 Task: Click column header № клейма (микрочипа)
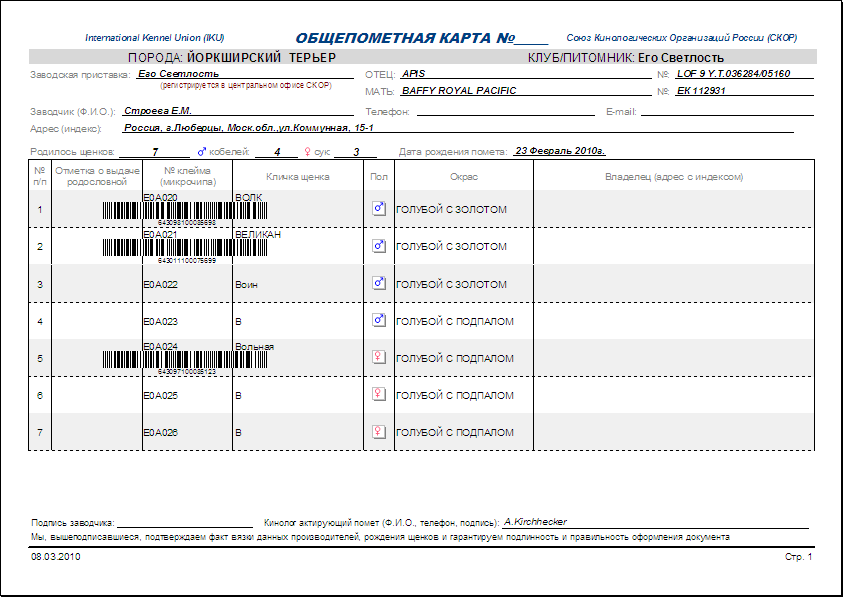tap(188, 176)
